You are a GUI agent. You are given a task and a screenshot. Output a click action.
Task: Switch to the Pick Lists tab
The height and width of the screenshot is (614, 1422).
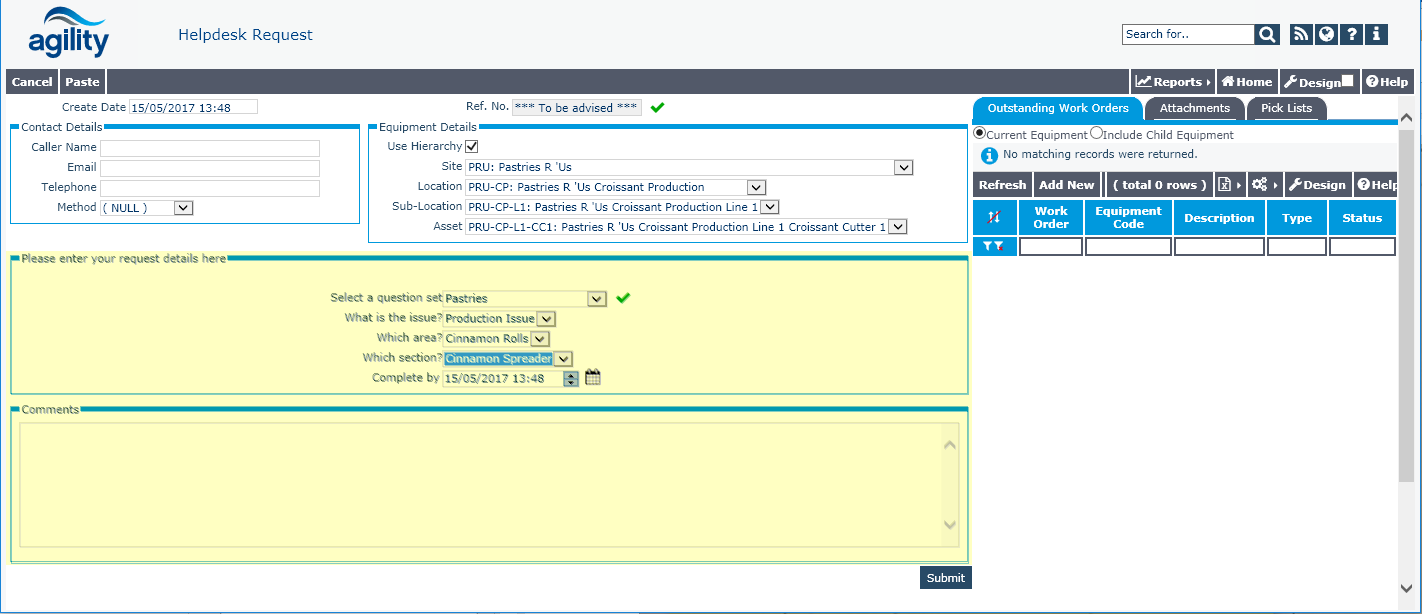(1286, 108)
